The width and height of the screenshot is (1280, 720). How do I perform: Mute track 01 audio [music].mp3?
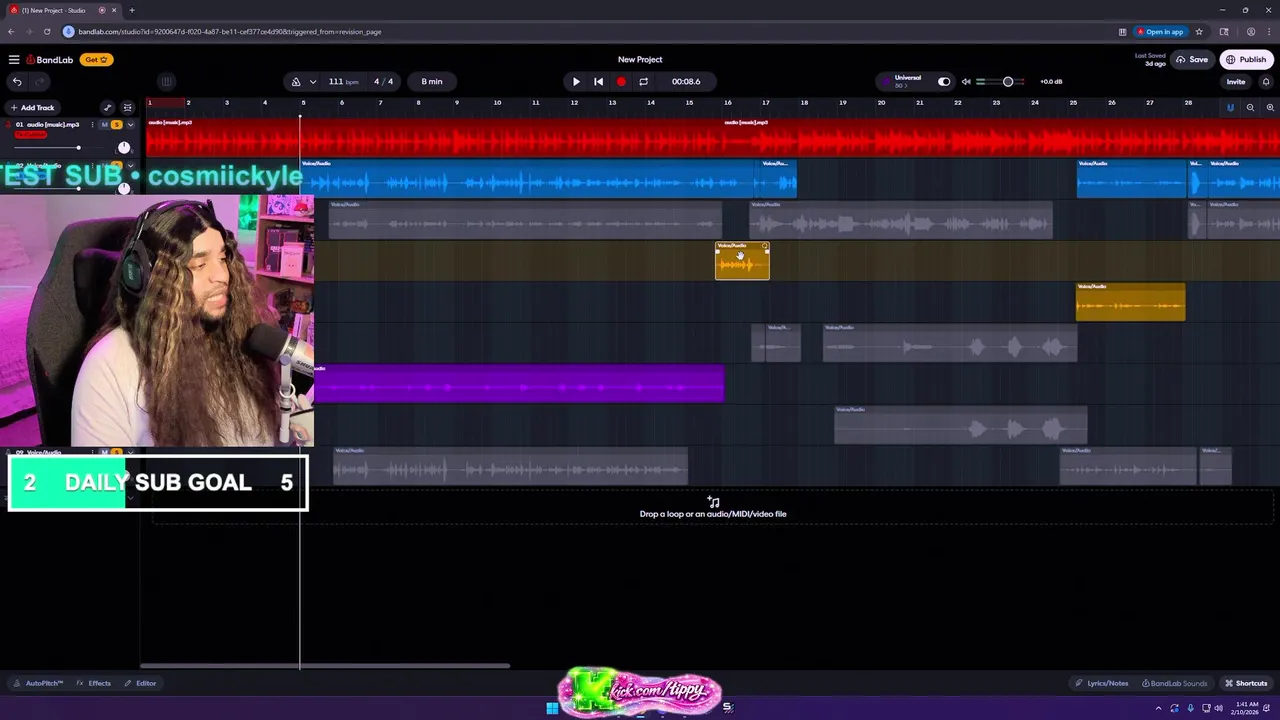(x=105, y=125)
